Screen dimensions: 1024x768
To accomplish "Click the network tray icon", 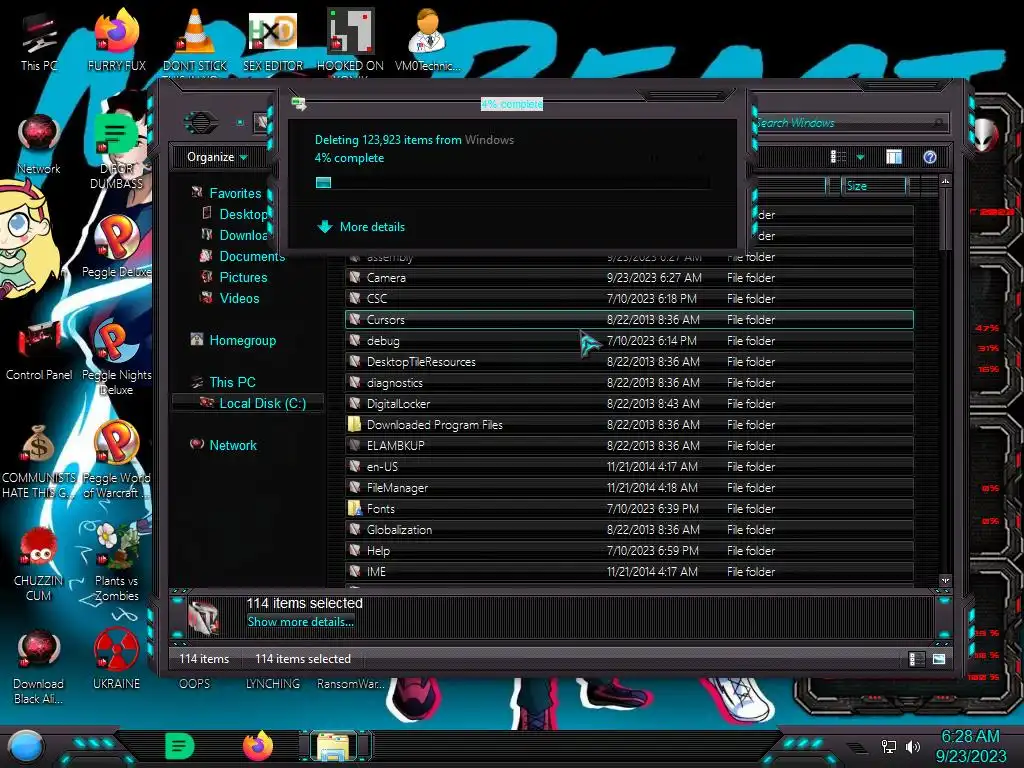I will tap(889, 746).
